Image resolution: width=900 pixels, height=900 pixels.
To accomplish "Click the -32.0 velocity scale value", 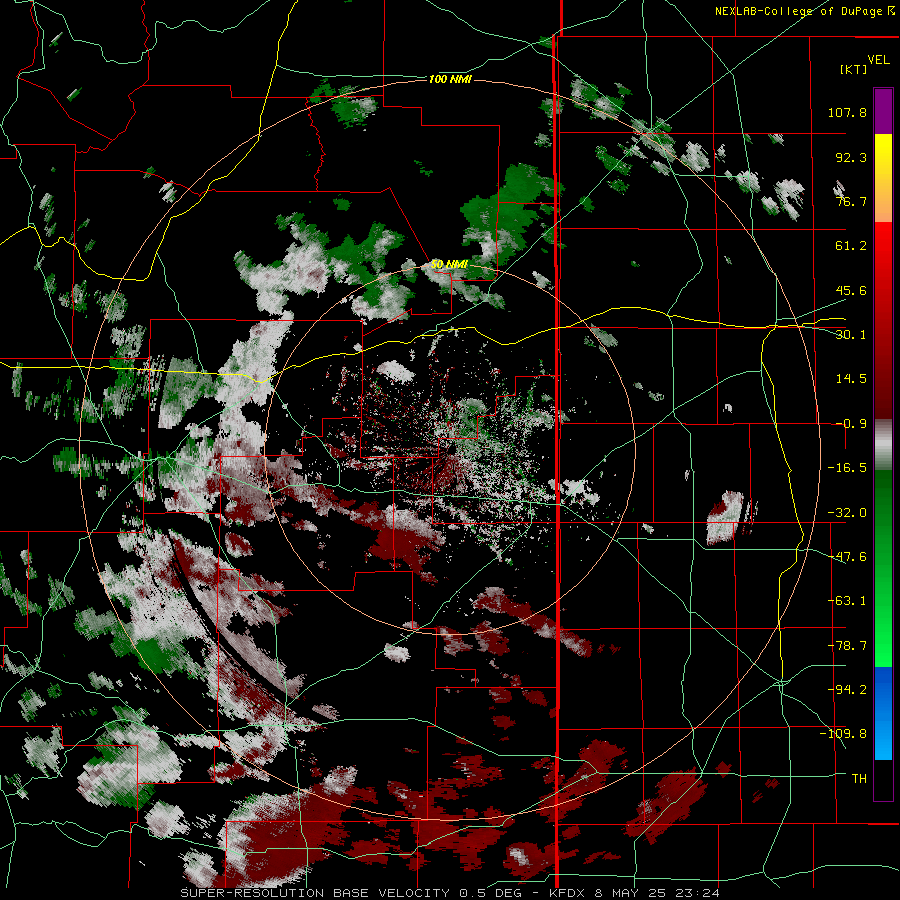I will pos(847,513).
